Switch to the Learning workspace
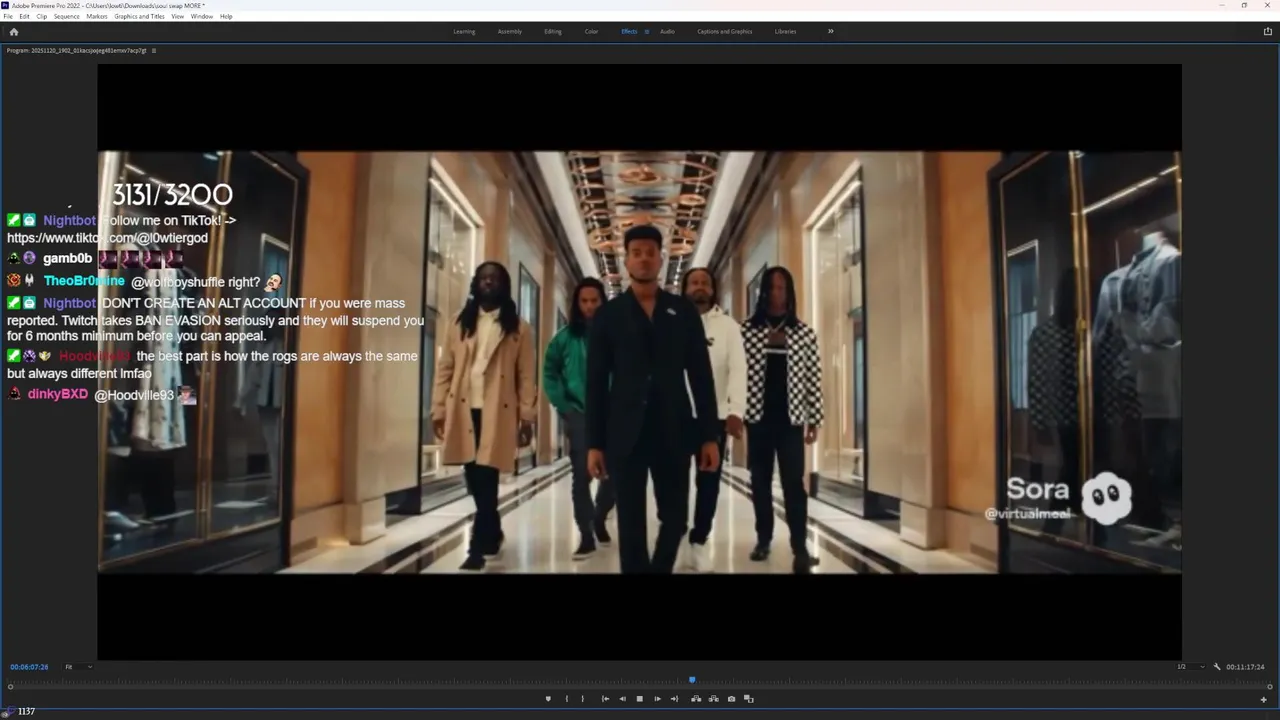The height and width of the screenshot is (720, 1280). point(464,31)
